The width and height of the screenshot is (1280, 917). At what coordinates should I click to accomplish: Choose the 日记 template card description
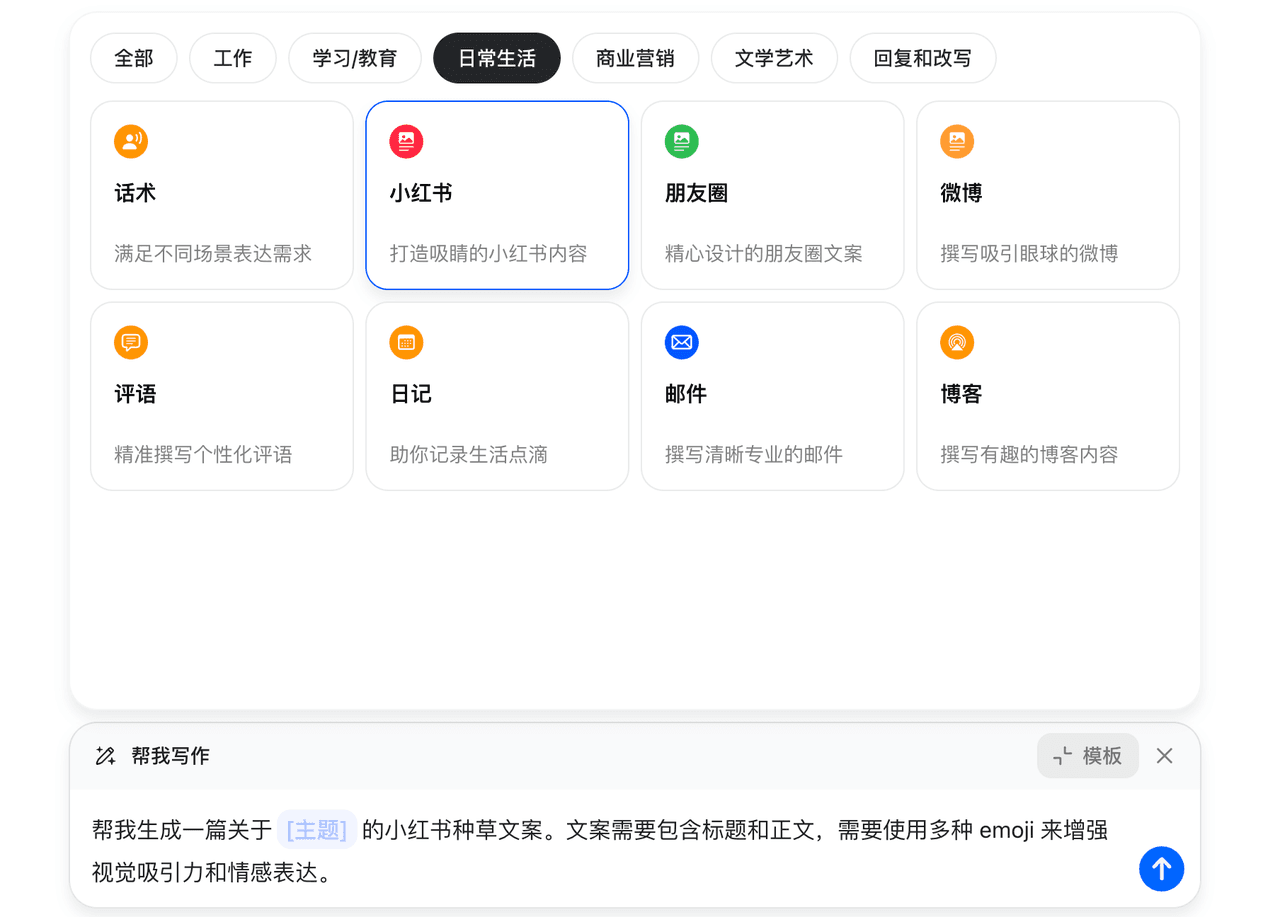click(x=468, y=455)
